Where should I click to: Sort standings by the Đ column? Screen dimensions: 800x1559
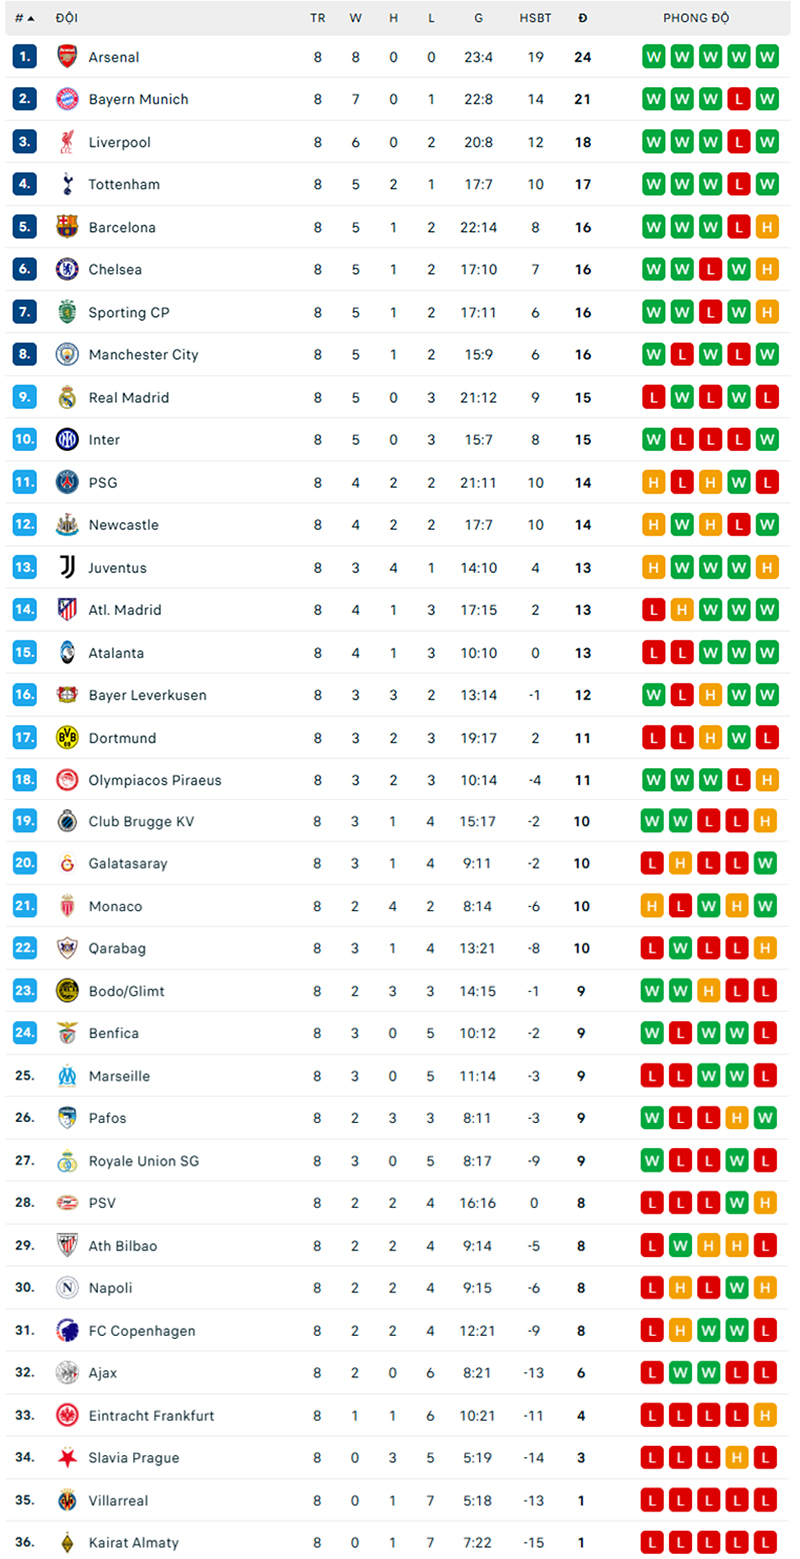point(583,17)
